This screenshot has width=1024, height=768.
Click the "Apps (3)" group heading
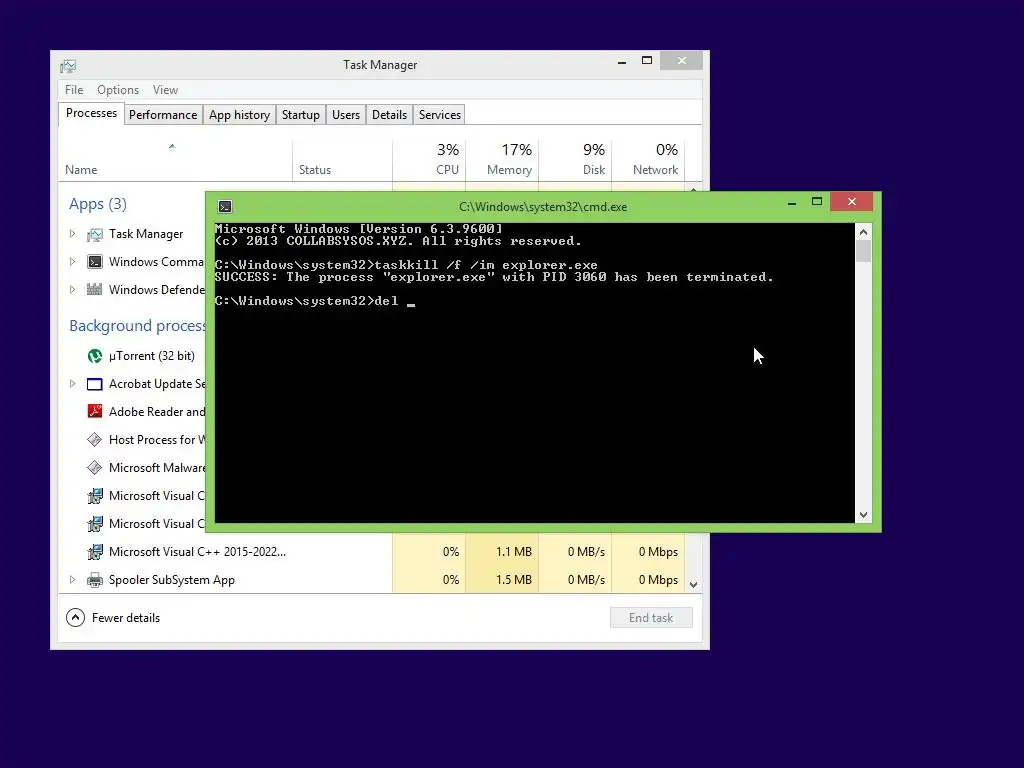pos(98,204)
